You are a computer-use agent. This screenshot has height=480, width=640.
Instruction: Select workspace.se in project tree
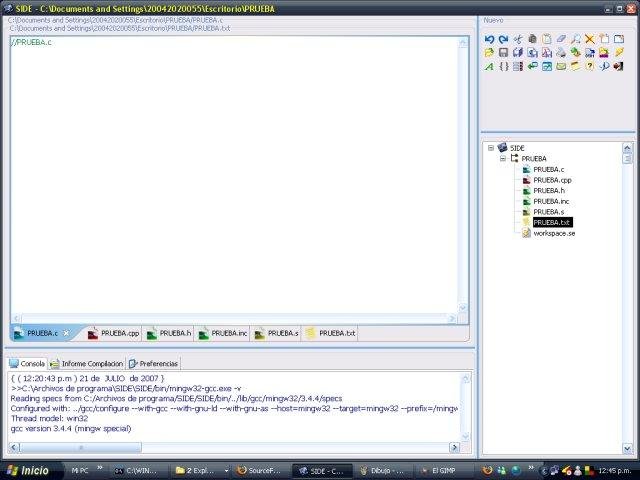(554, 233)
